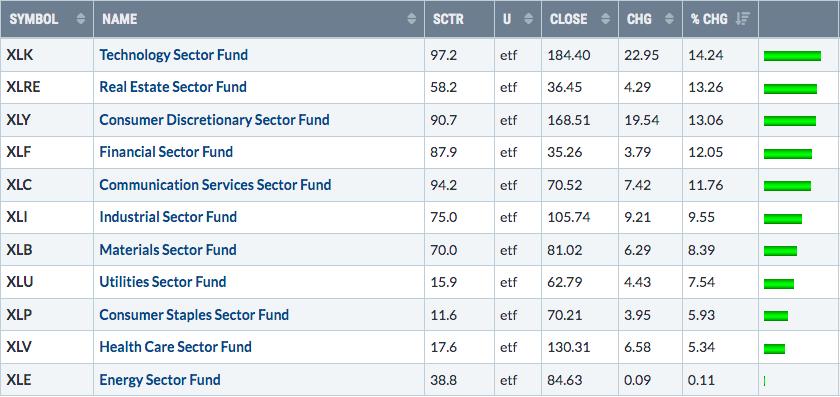840x397 pixels.
Task: Select the XLI symbol cell
Action: (x=47, y=217)
